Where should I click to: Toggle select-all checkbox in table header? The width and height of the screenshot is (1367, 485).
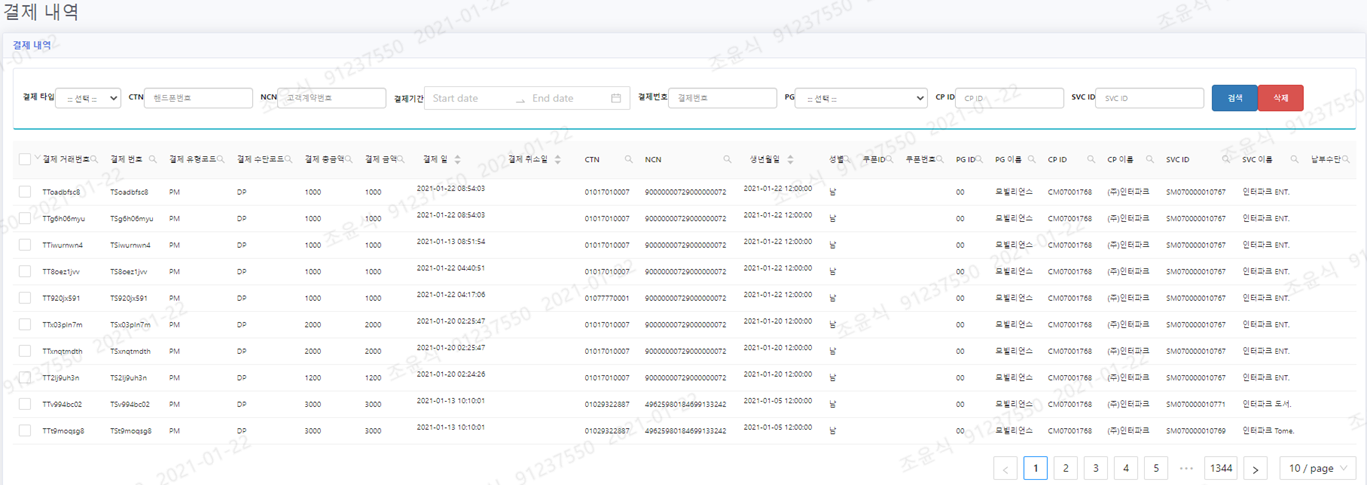tap(25, 159)
